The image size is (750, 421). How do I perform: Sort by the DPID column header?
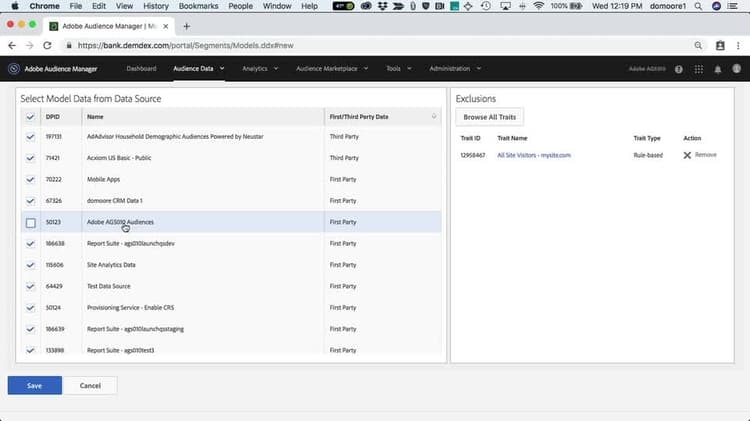pyautogui.click(x=53, y=117)
